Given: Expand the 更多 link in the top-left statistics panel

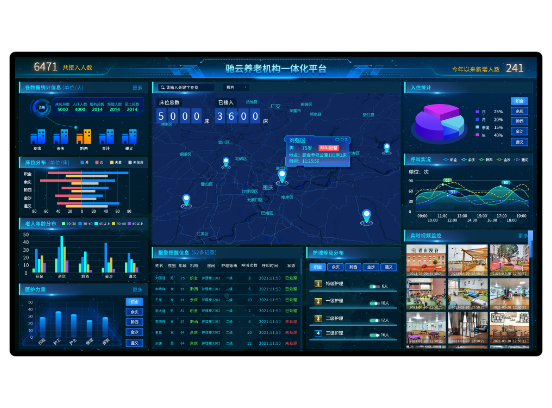Looking at the screenshot, I should pyautogui.click(x=137, y=88).
